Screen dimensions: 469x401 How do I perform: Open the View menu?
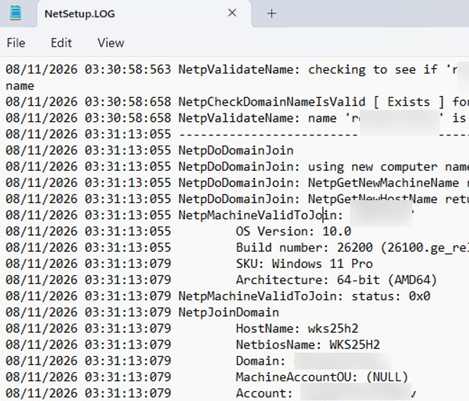click(x=111, y=43)
